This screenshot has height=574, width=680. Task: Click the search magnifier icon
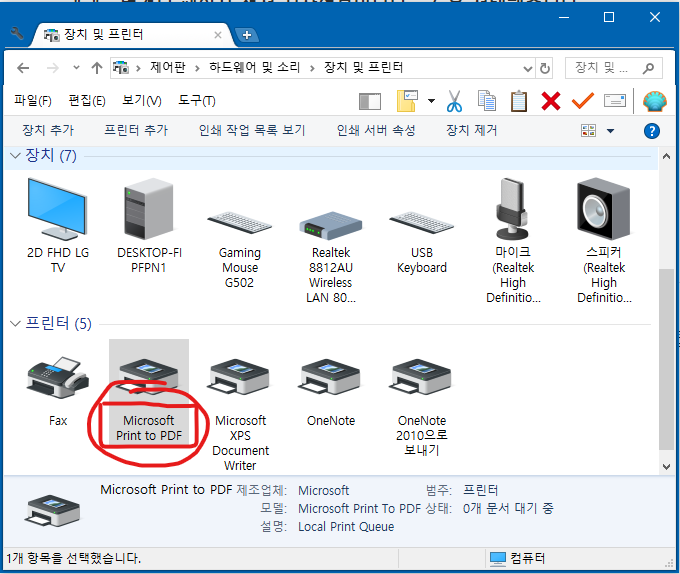(x=648, y=68)
